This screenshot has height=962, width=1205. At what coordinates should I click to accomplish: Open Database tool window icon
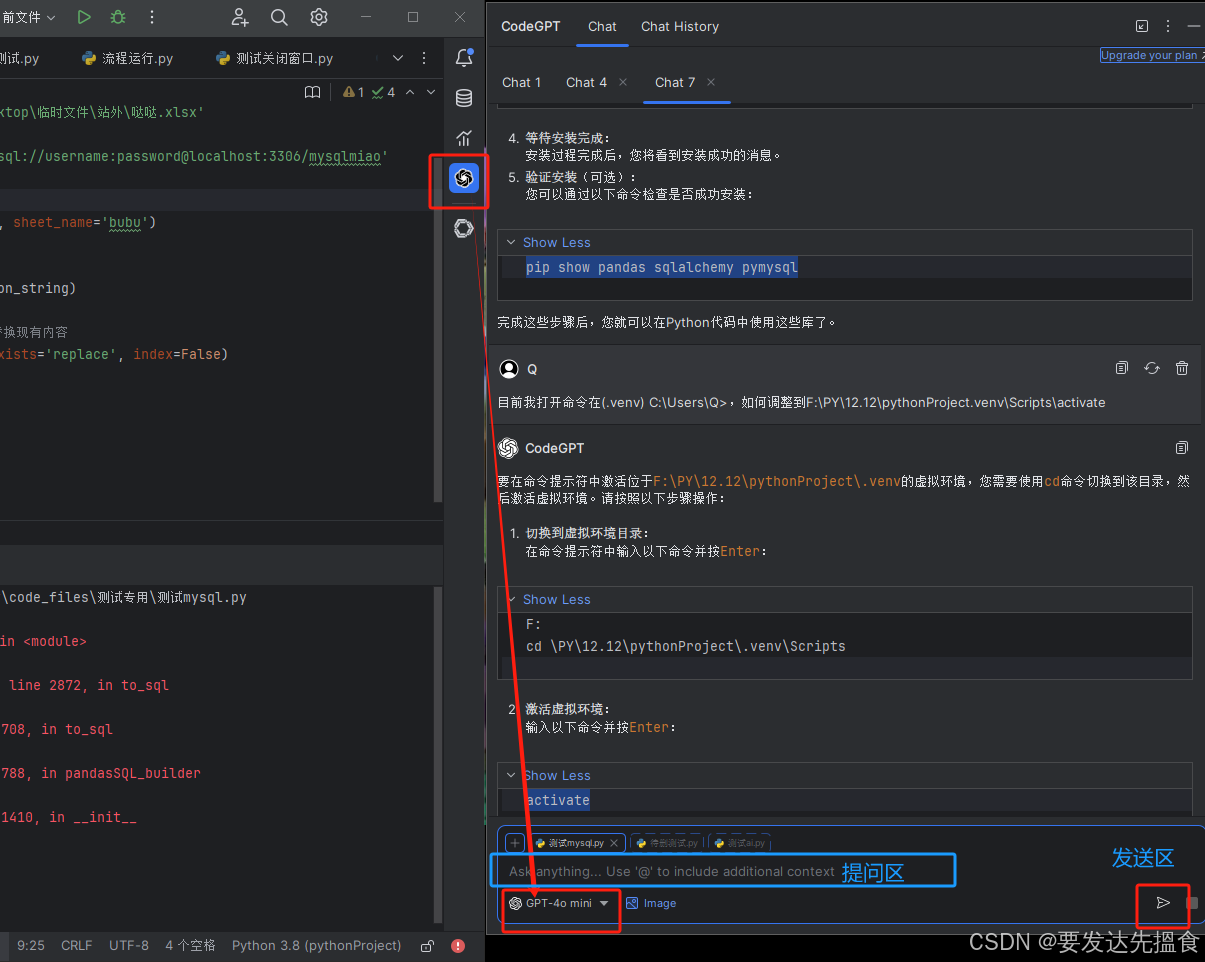click(x=464, y=98)
